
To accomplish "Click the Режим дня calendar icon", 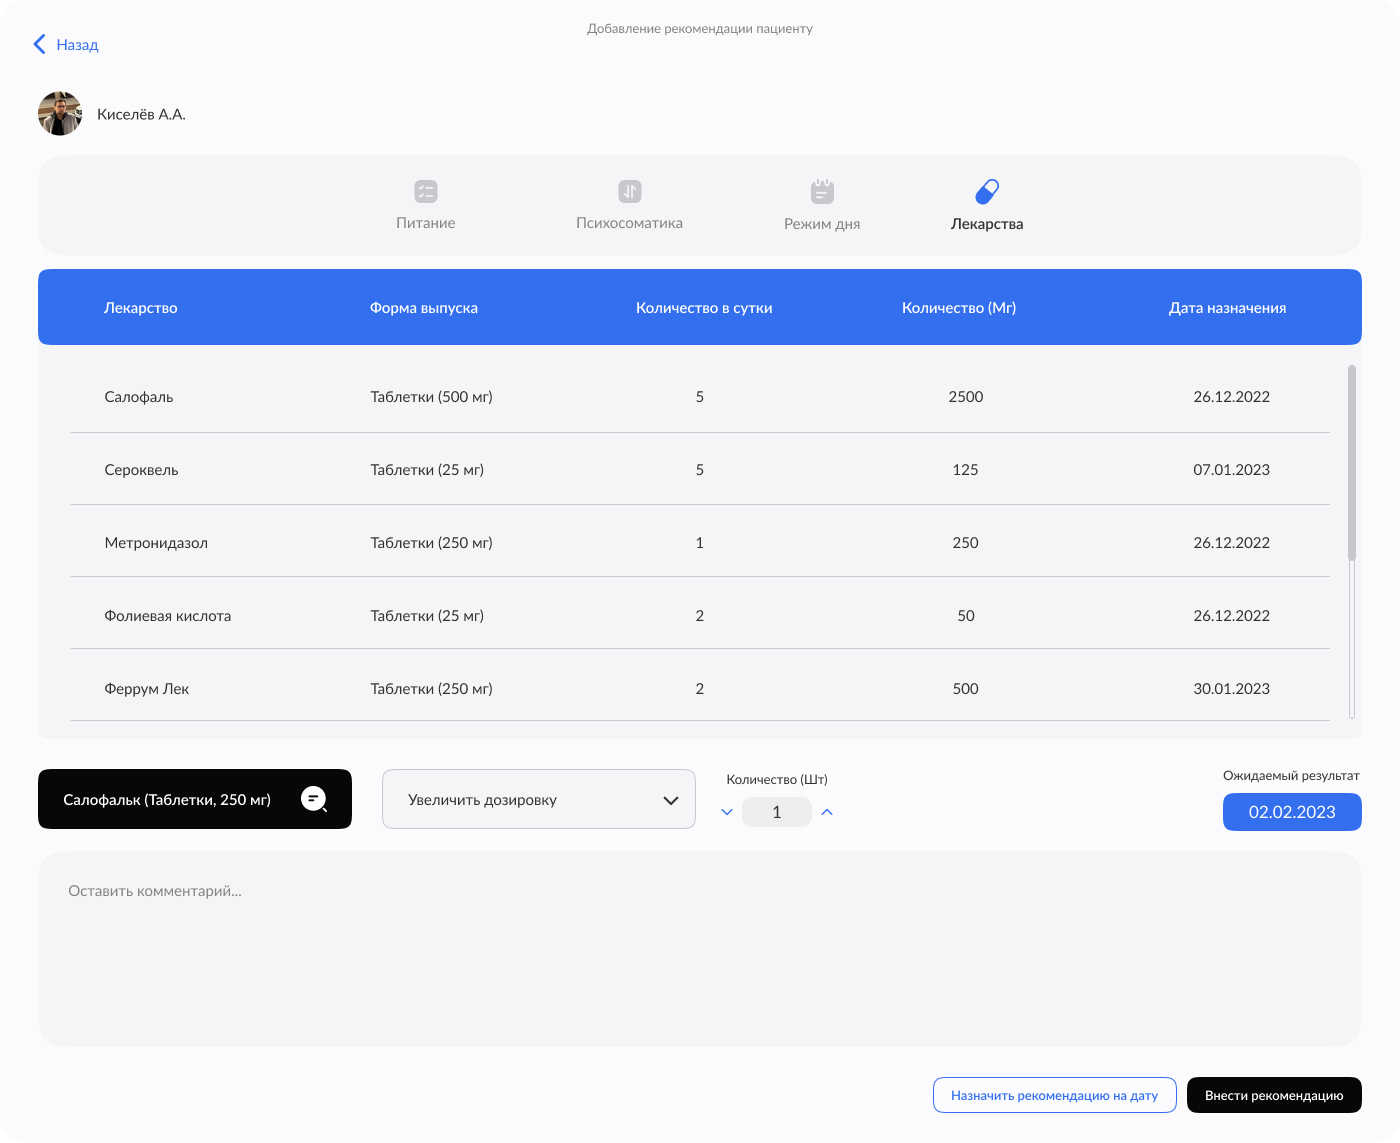I will [822, 191].
